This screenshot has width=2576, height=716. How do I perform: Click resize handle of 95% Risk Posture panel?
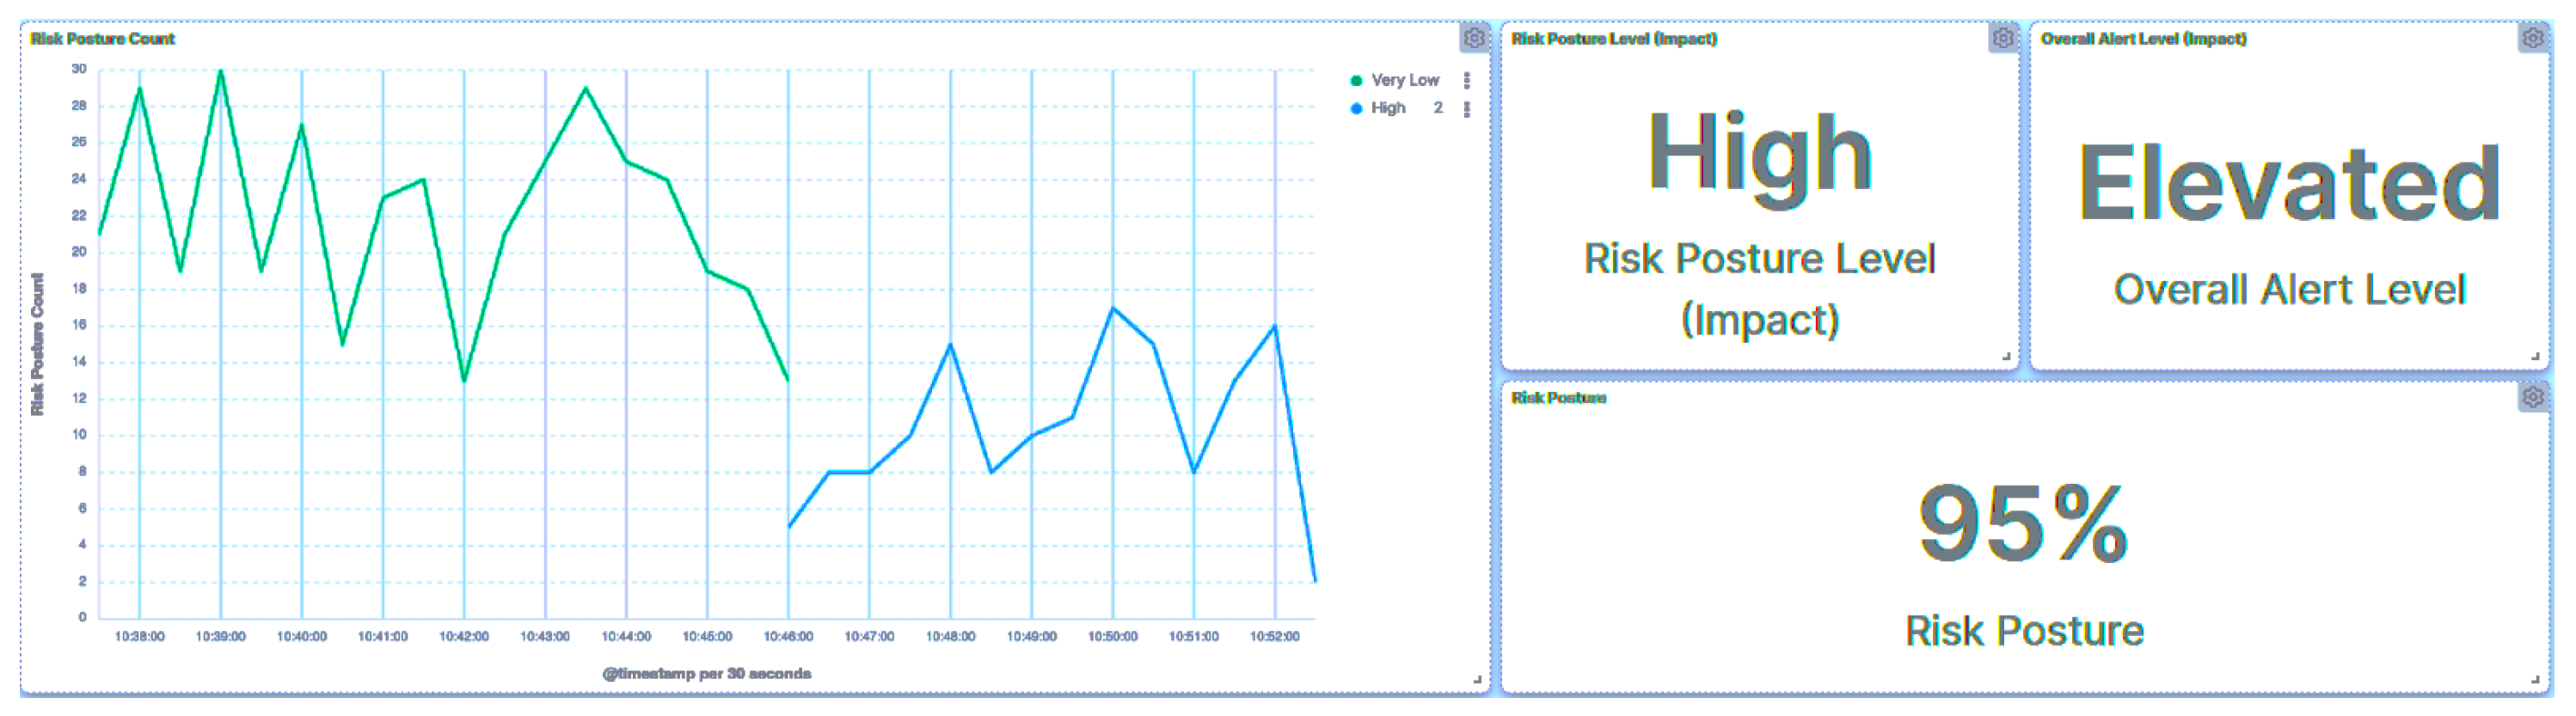point(2534,679)
